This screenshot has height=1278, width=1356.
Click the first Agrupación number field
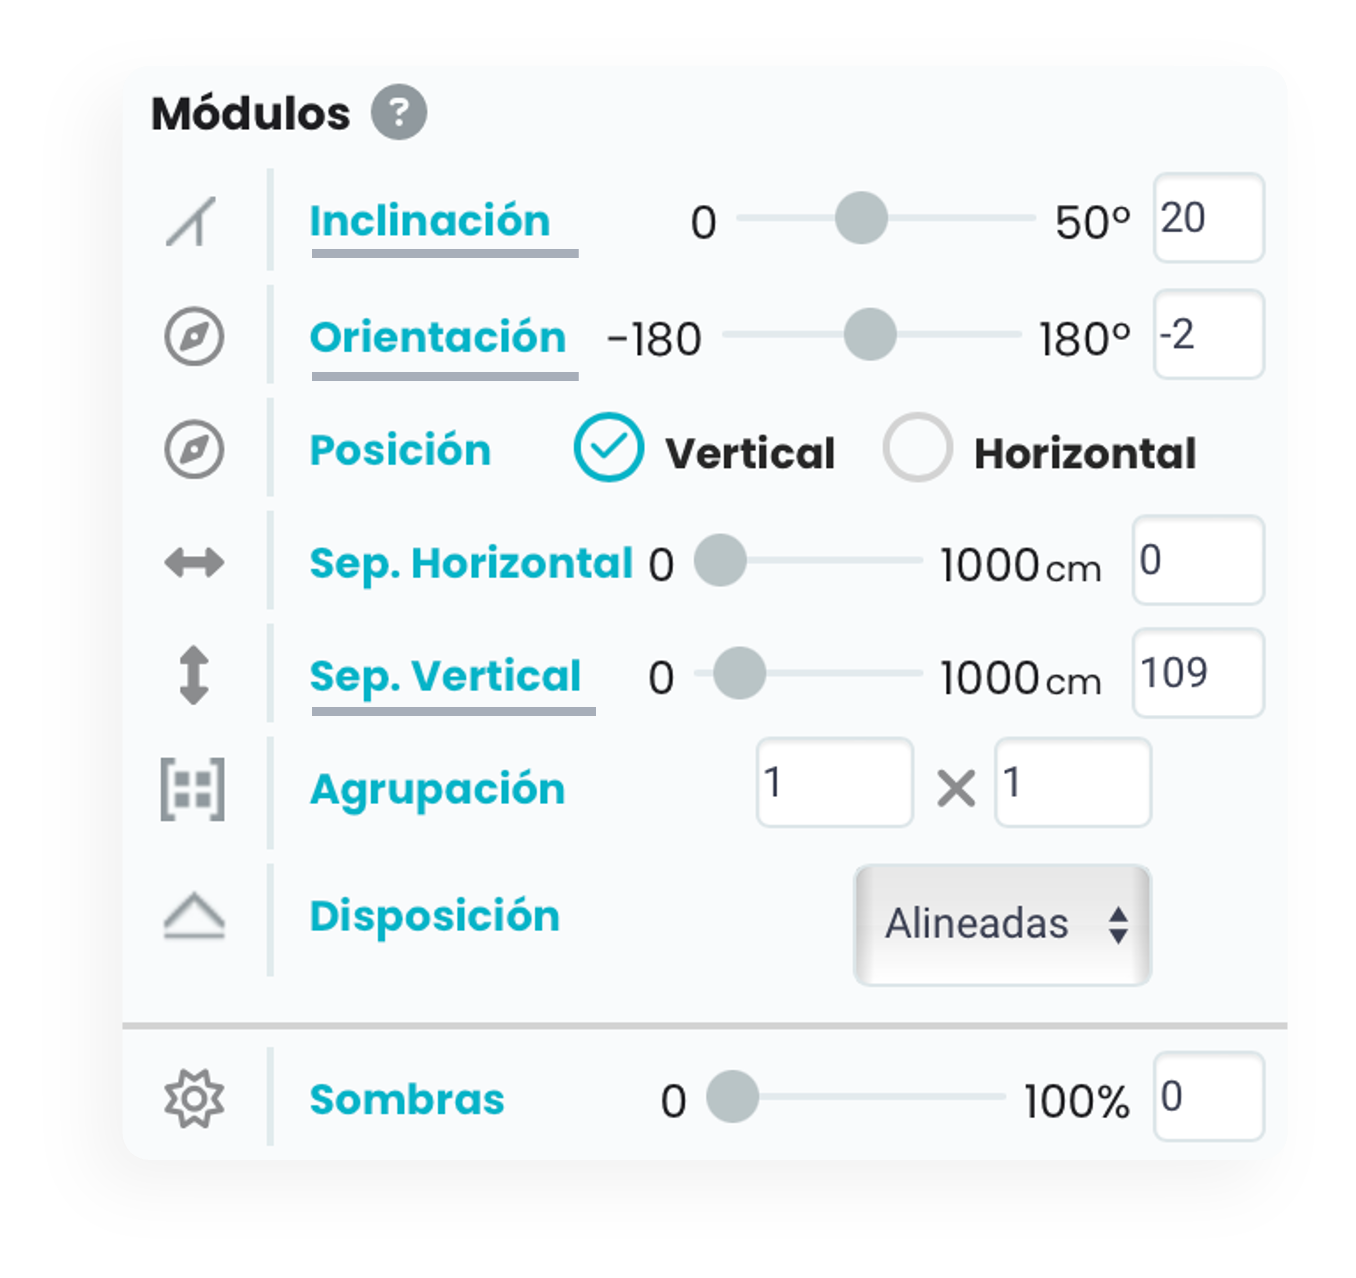click(x=835, y=782)
